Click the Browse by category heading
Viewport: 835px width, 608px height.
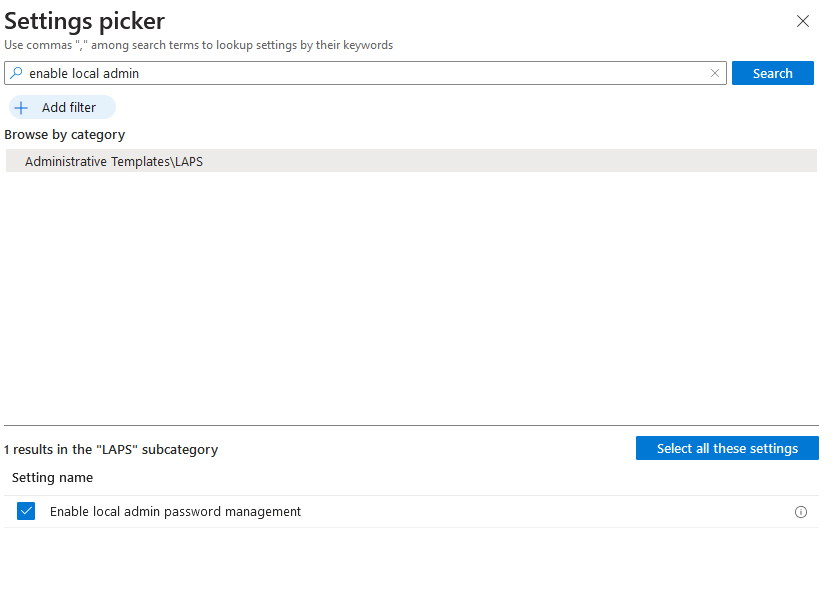65,135
